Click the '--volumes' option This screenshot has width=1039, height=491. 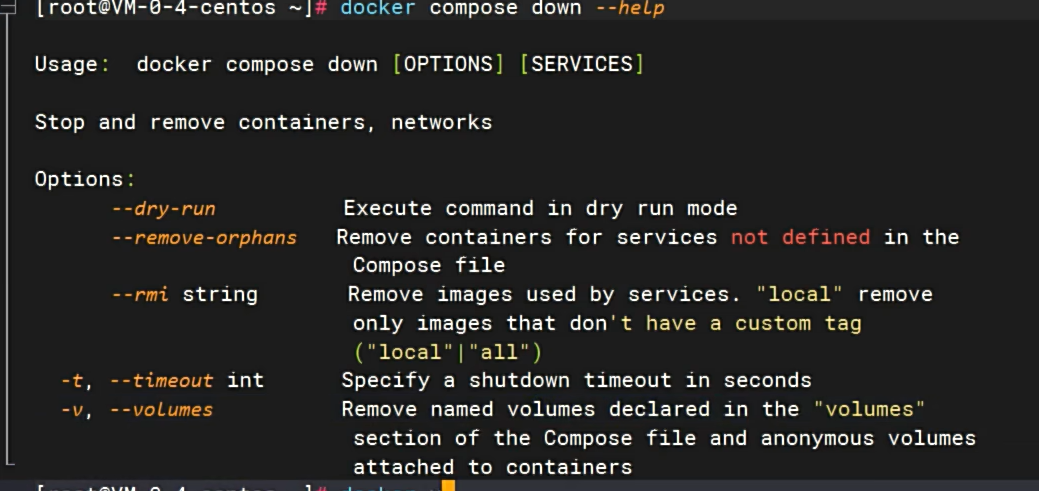(x=162, y=410)
